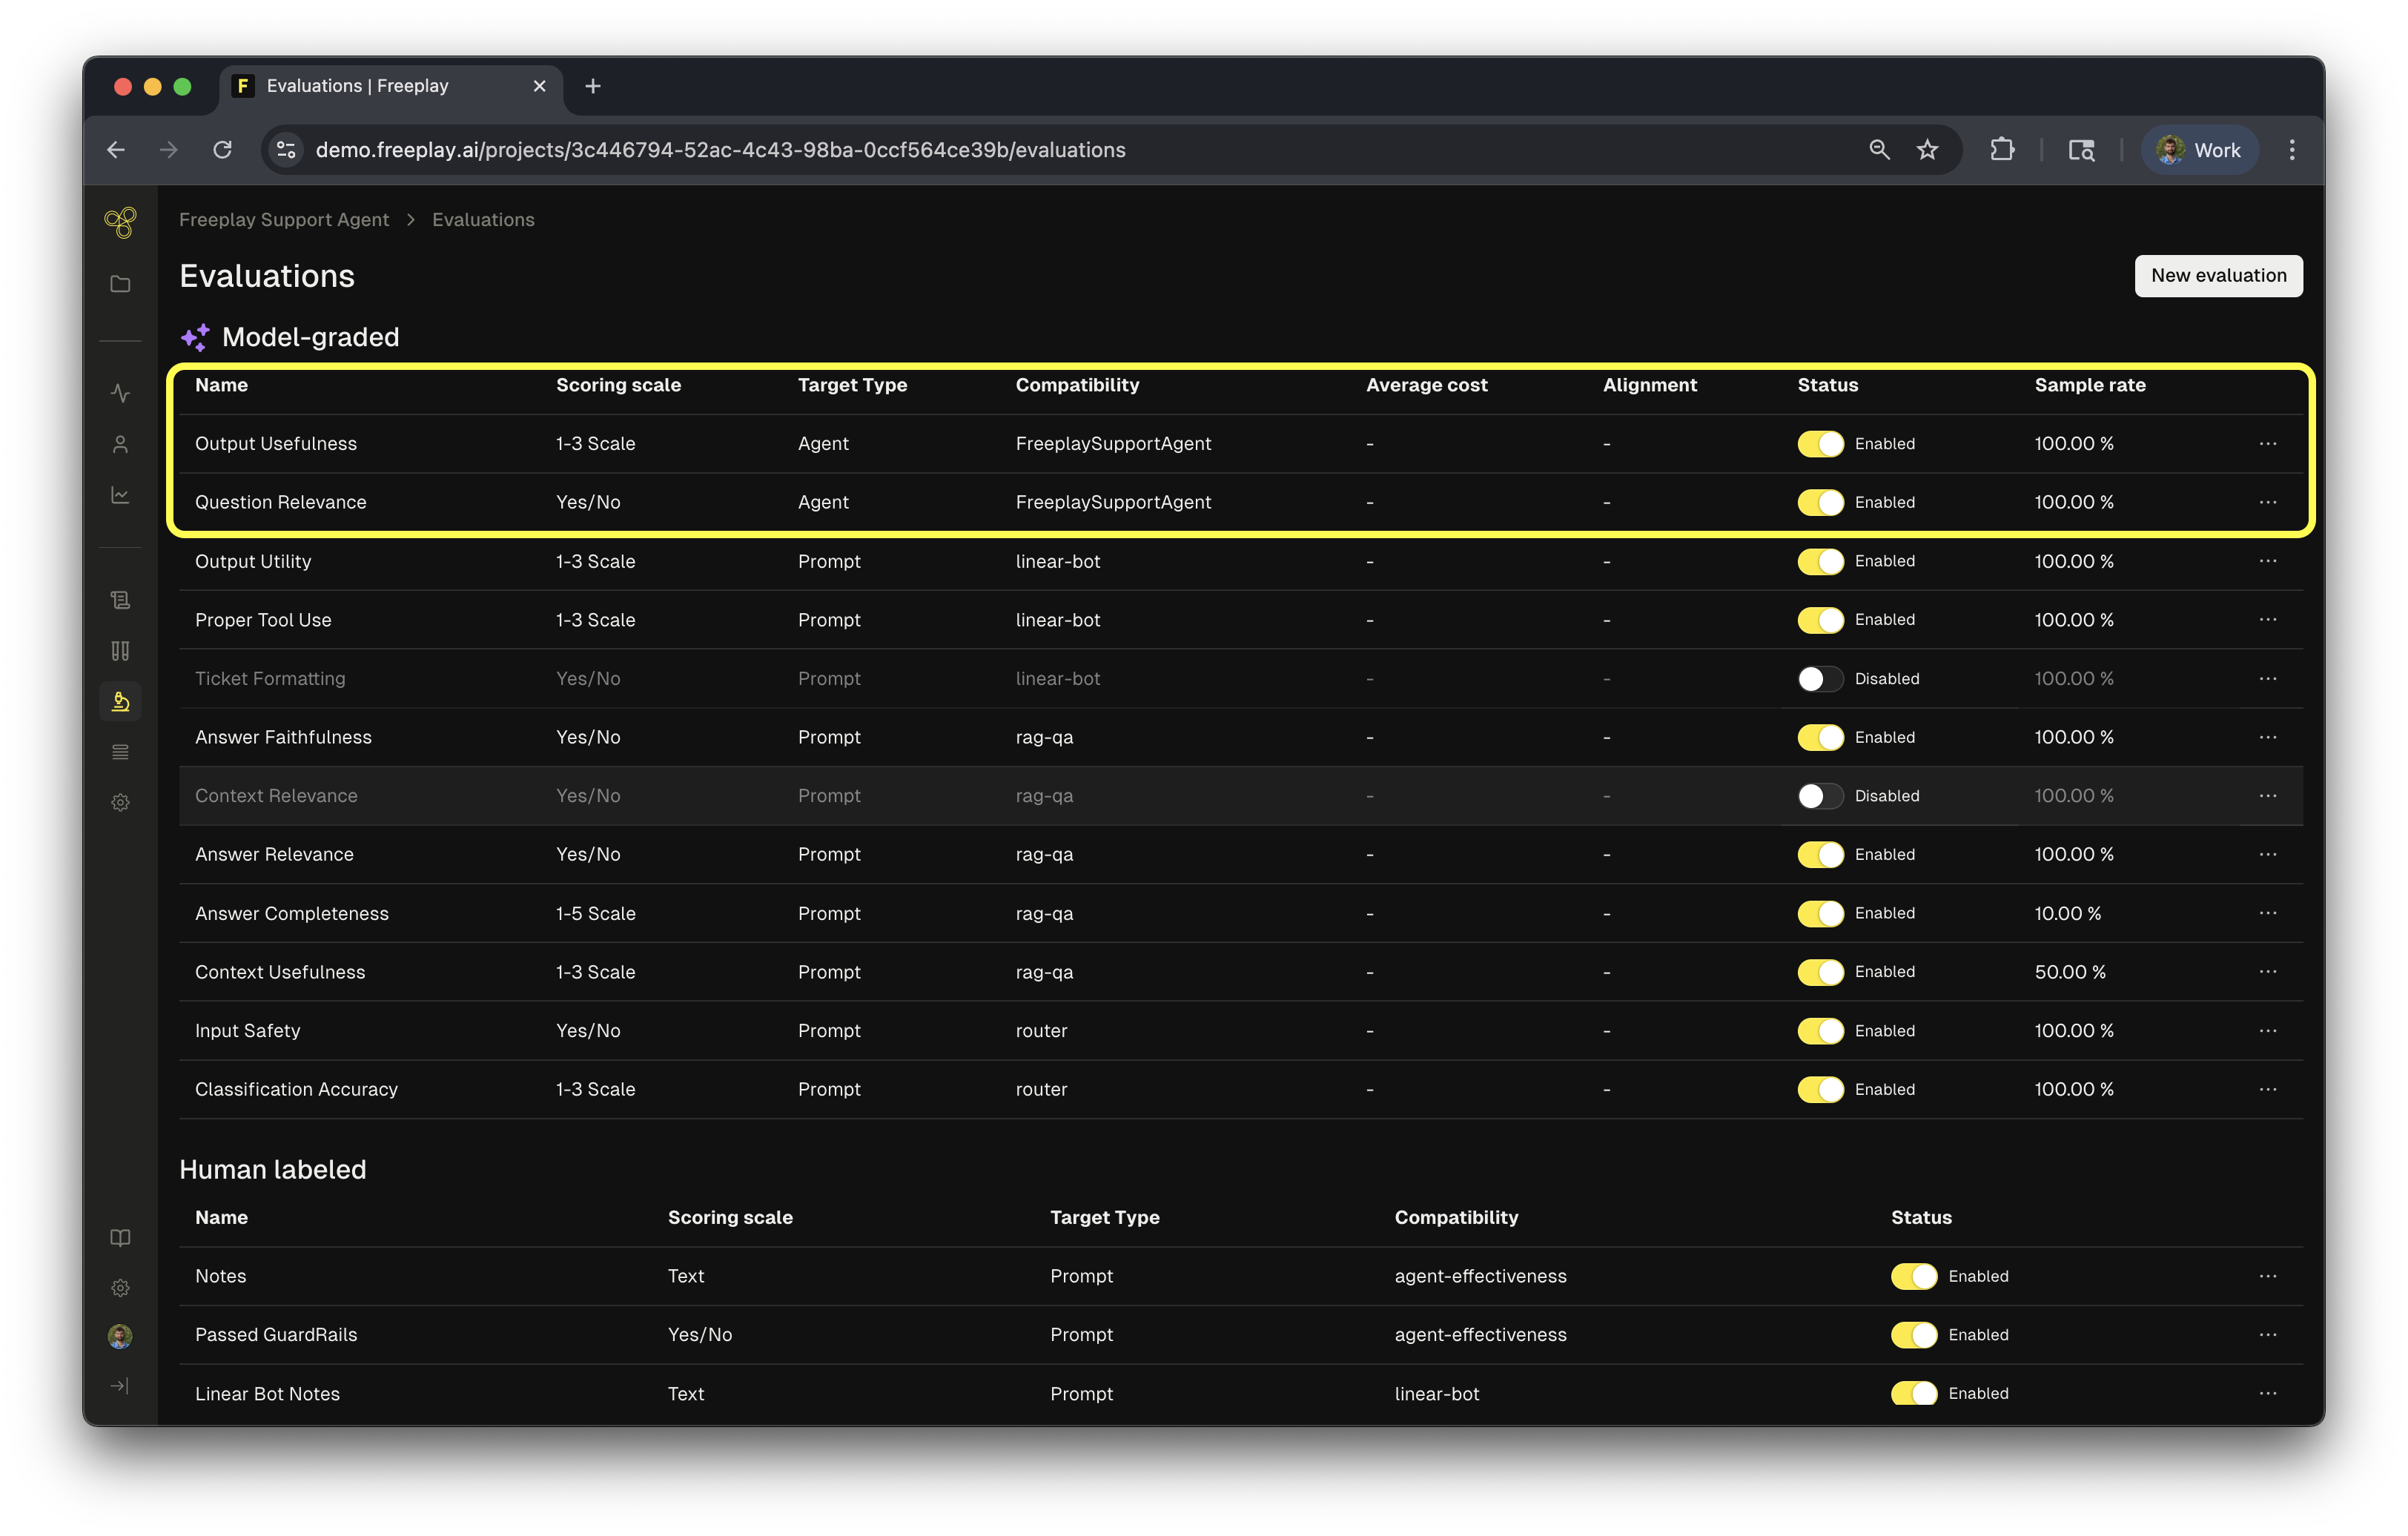The height and width of the screenshot is (1536, 2408).
Task: Open the folder projects icon in sidebar
Action: 120,284
